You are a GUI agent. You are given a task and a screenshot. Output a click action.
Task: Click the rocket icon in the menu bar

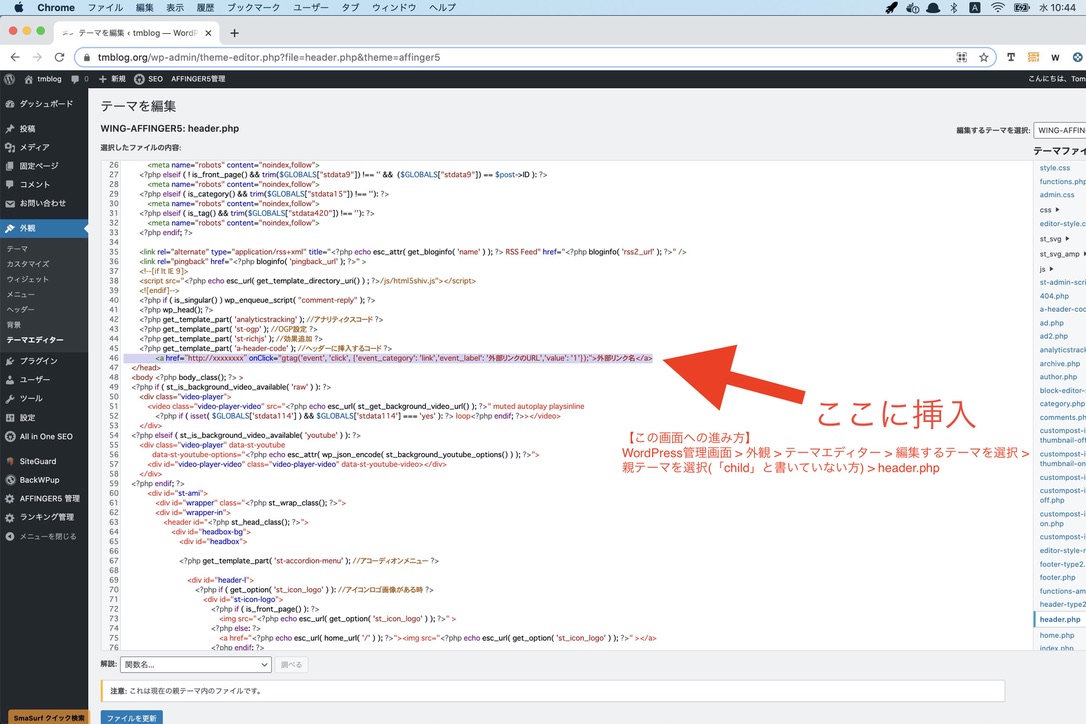tap(891, 8)
